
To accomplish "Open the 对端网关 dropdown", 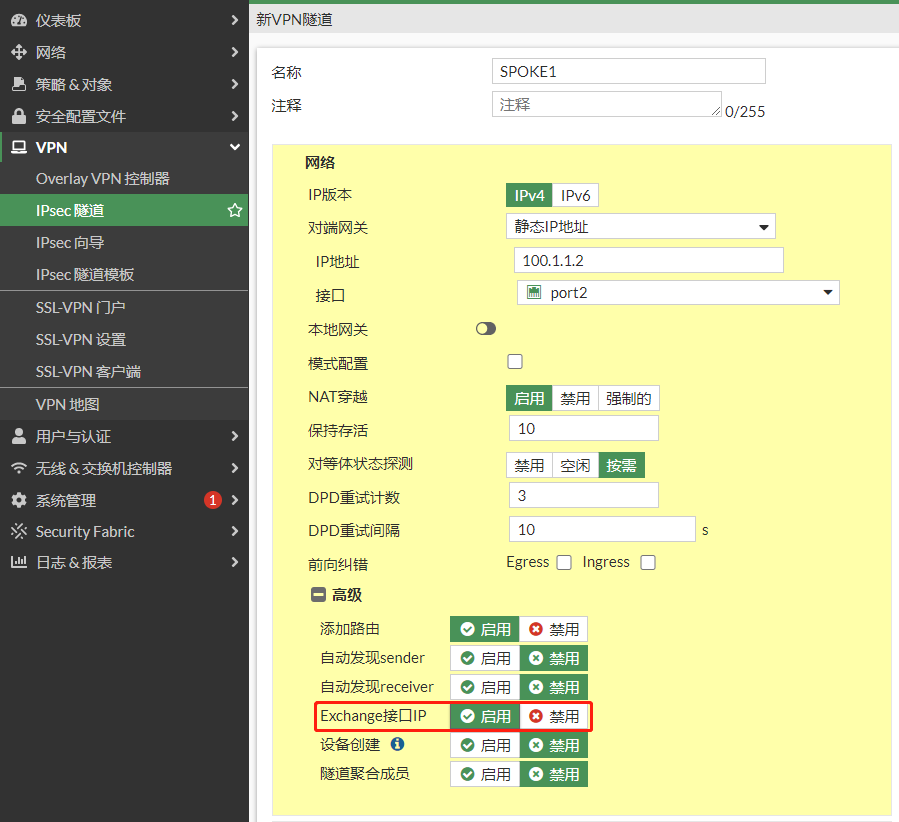I will click(x=640, y=227).
